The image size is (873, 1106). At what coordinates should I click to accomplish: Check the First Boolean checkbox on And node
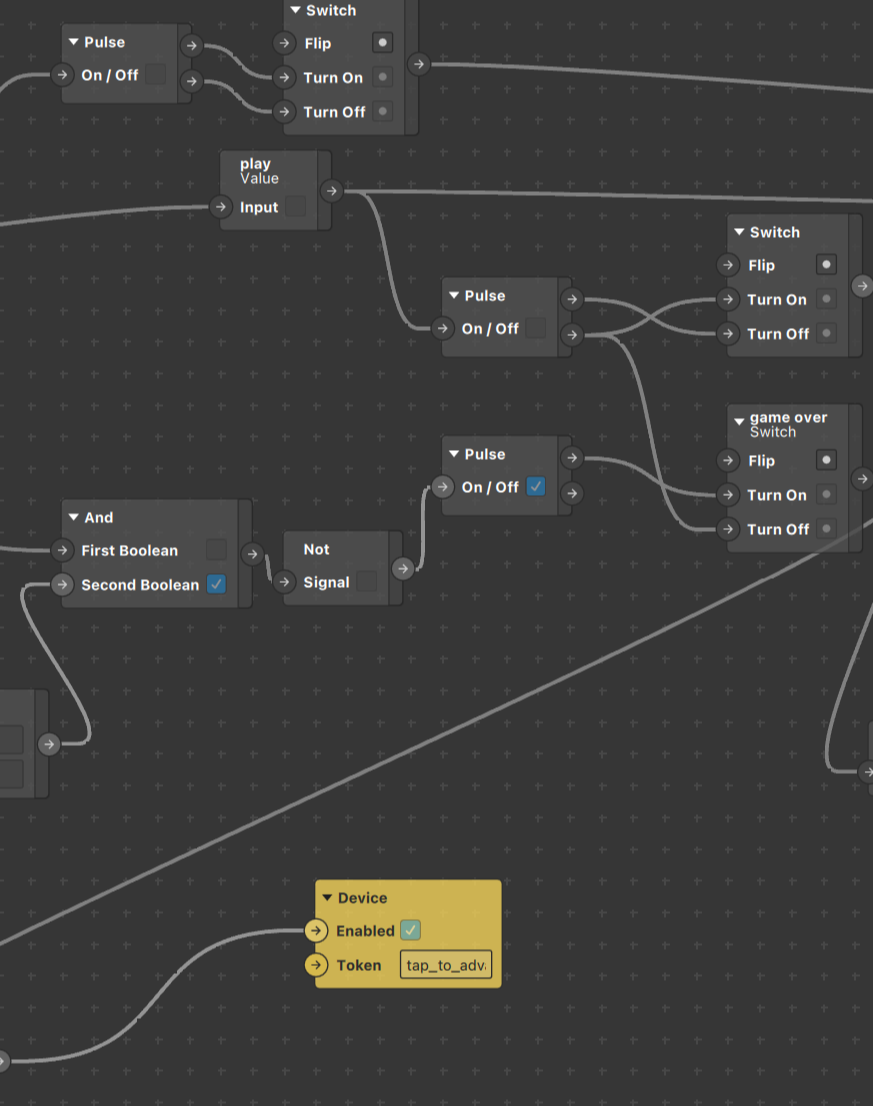coord(216,550)
